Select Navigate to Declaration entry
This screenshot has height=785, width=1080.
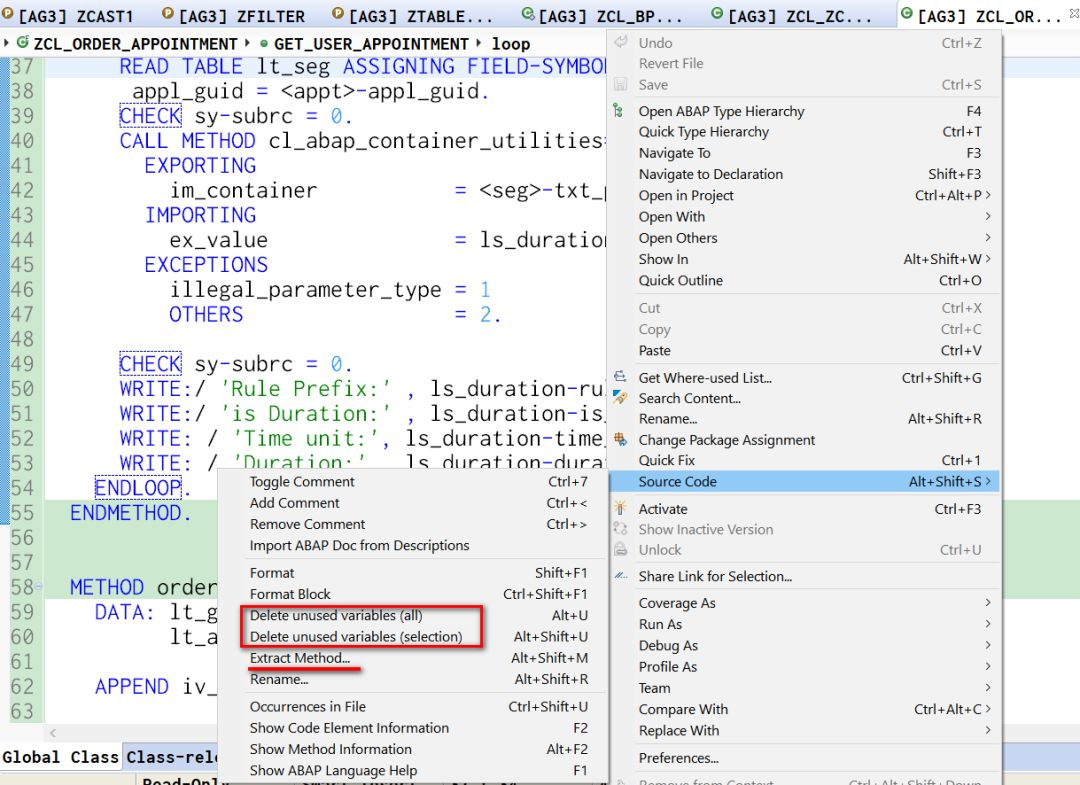click(x=804, y=174)
